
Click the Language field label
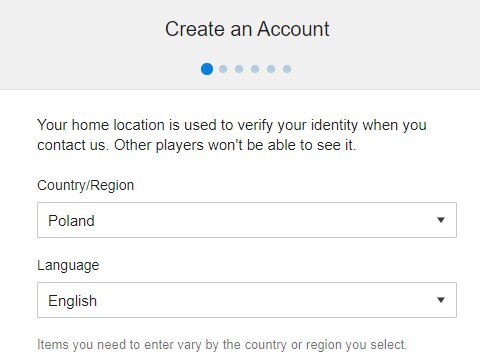68,266
